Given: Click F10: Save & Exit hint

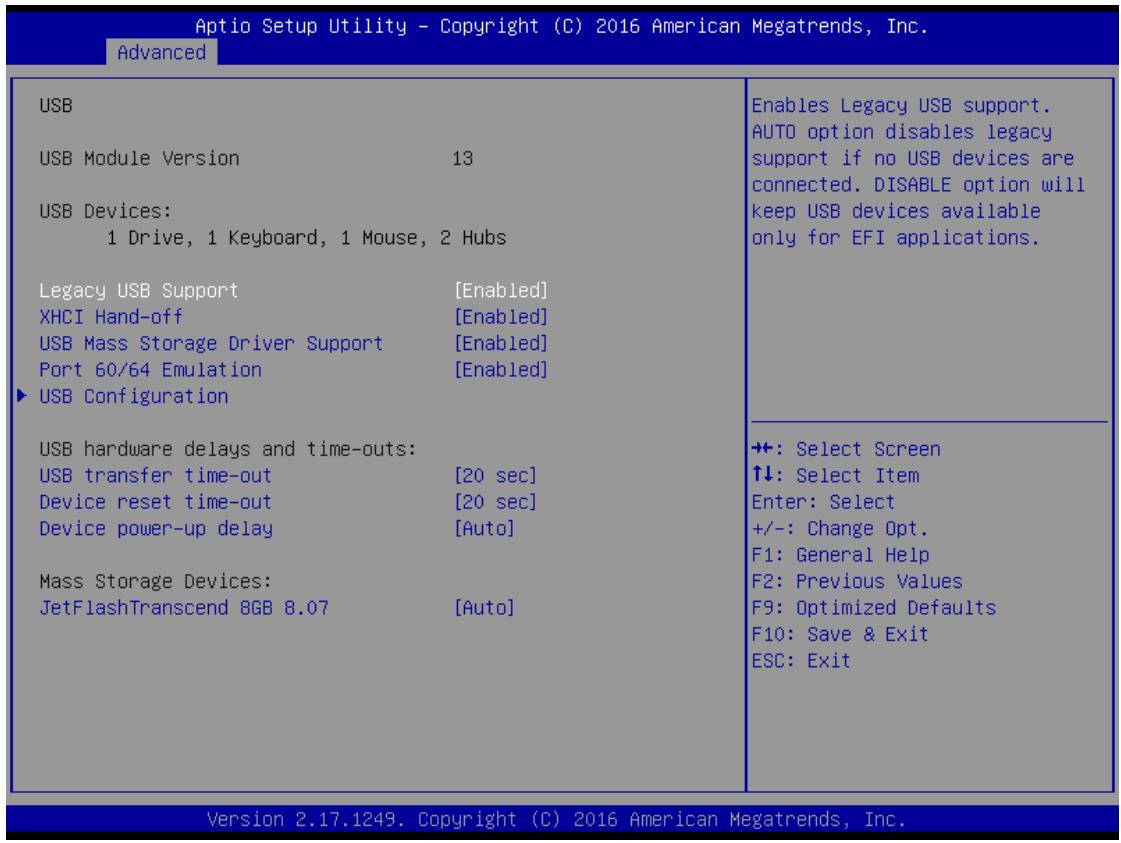Looking at the screenshot, I should (840, 634).
